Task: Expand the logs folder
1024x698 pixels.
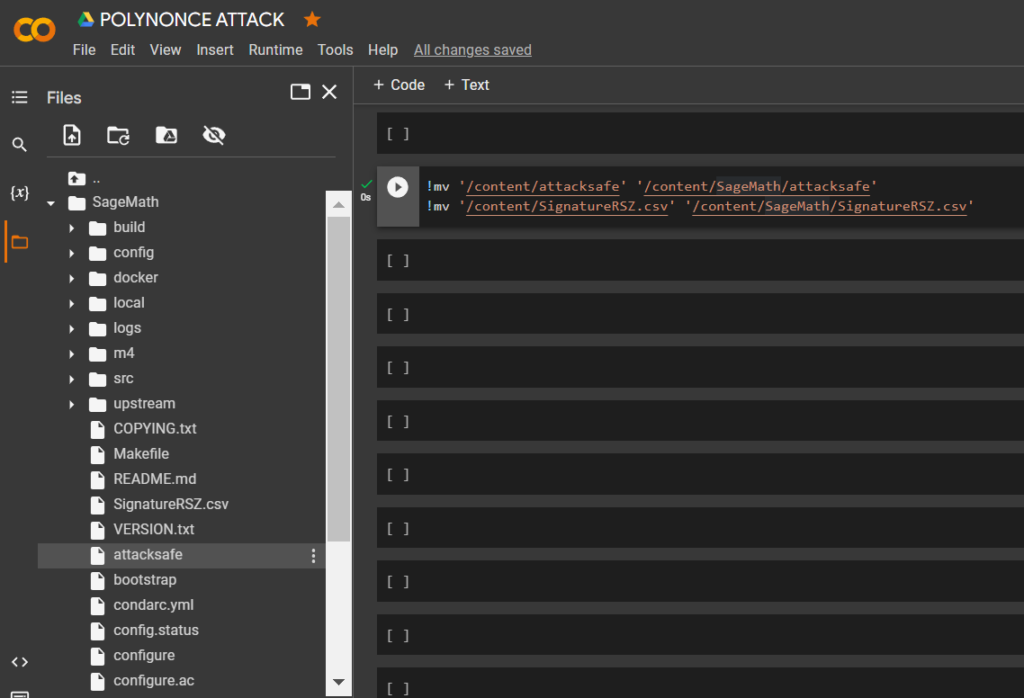Action: click(x=72, y=329)
